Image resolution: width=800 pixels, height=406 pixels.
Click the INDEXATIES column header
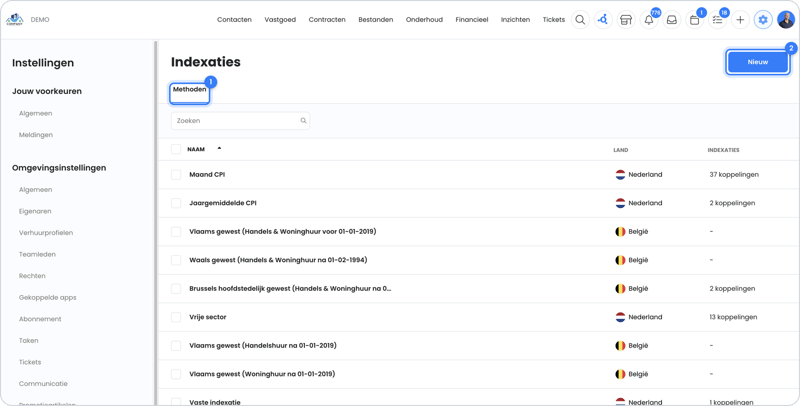[723, 150]
